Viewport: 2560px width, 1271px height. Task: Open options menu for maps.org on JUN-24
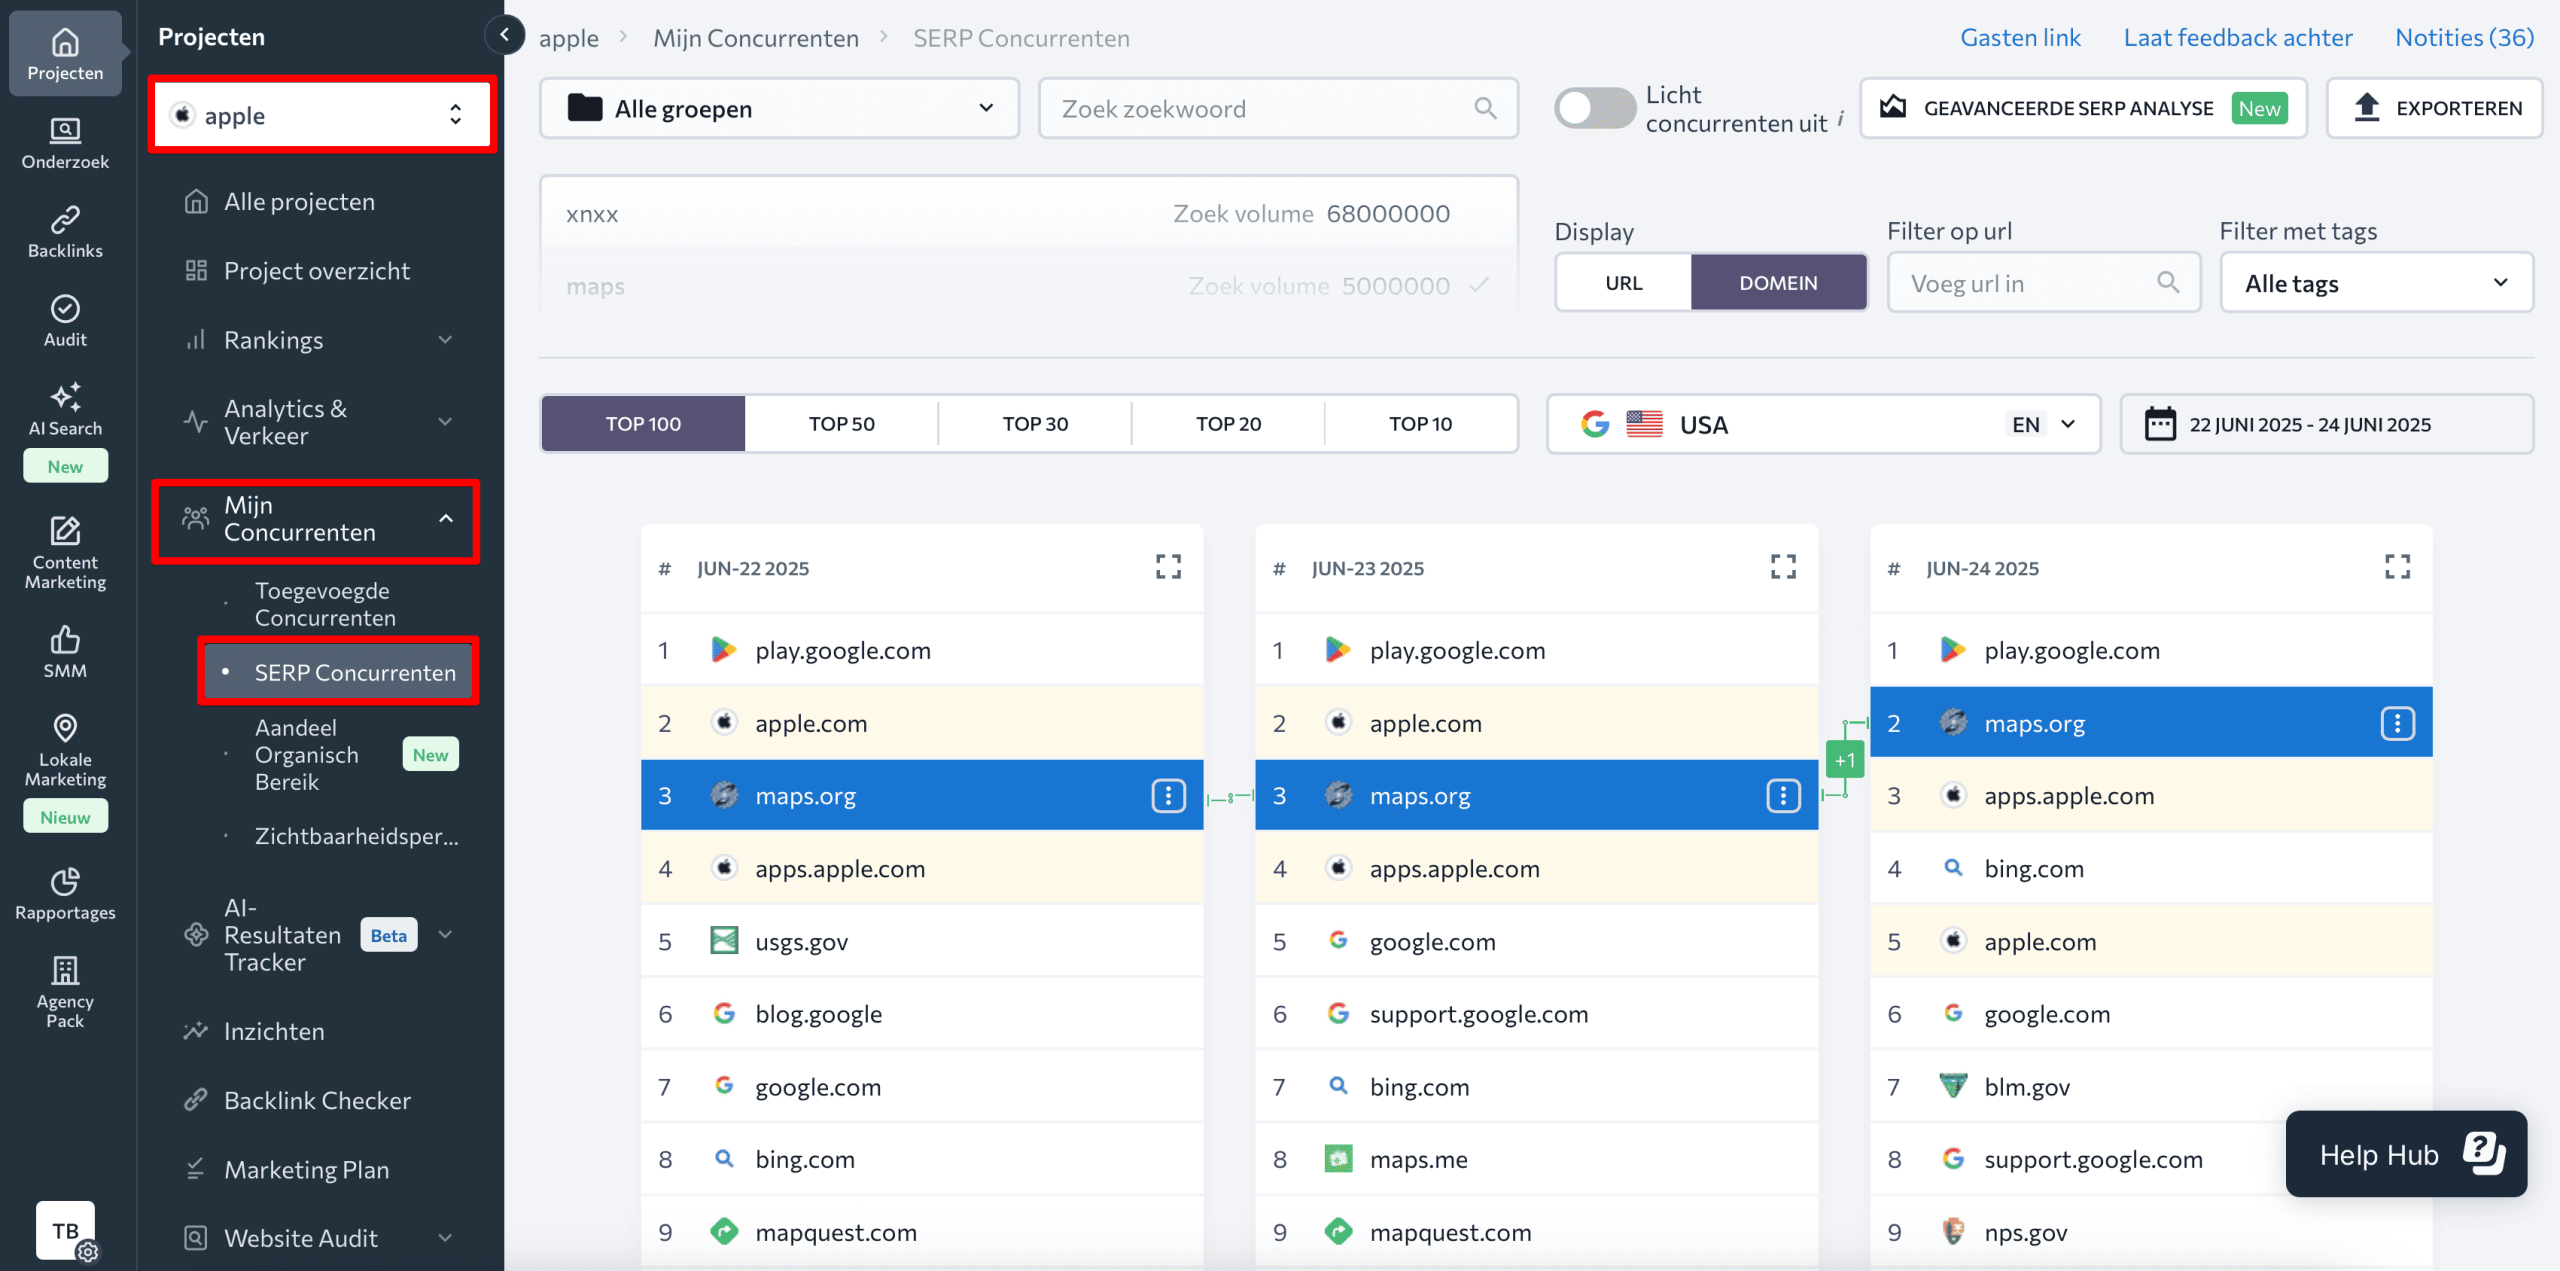point(2397,723)
